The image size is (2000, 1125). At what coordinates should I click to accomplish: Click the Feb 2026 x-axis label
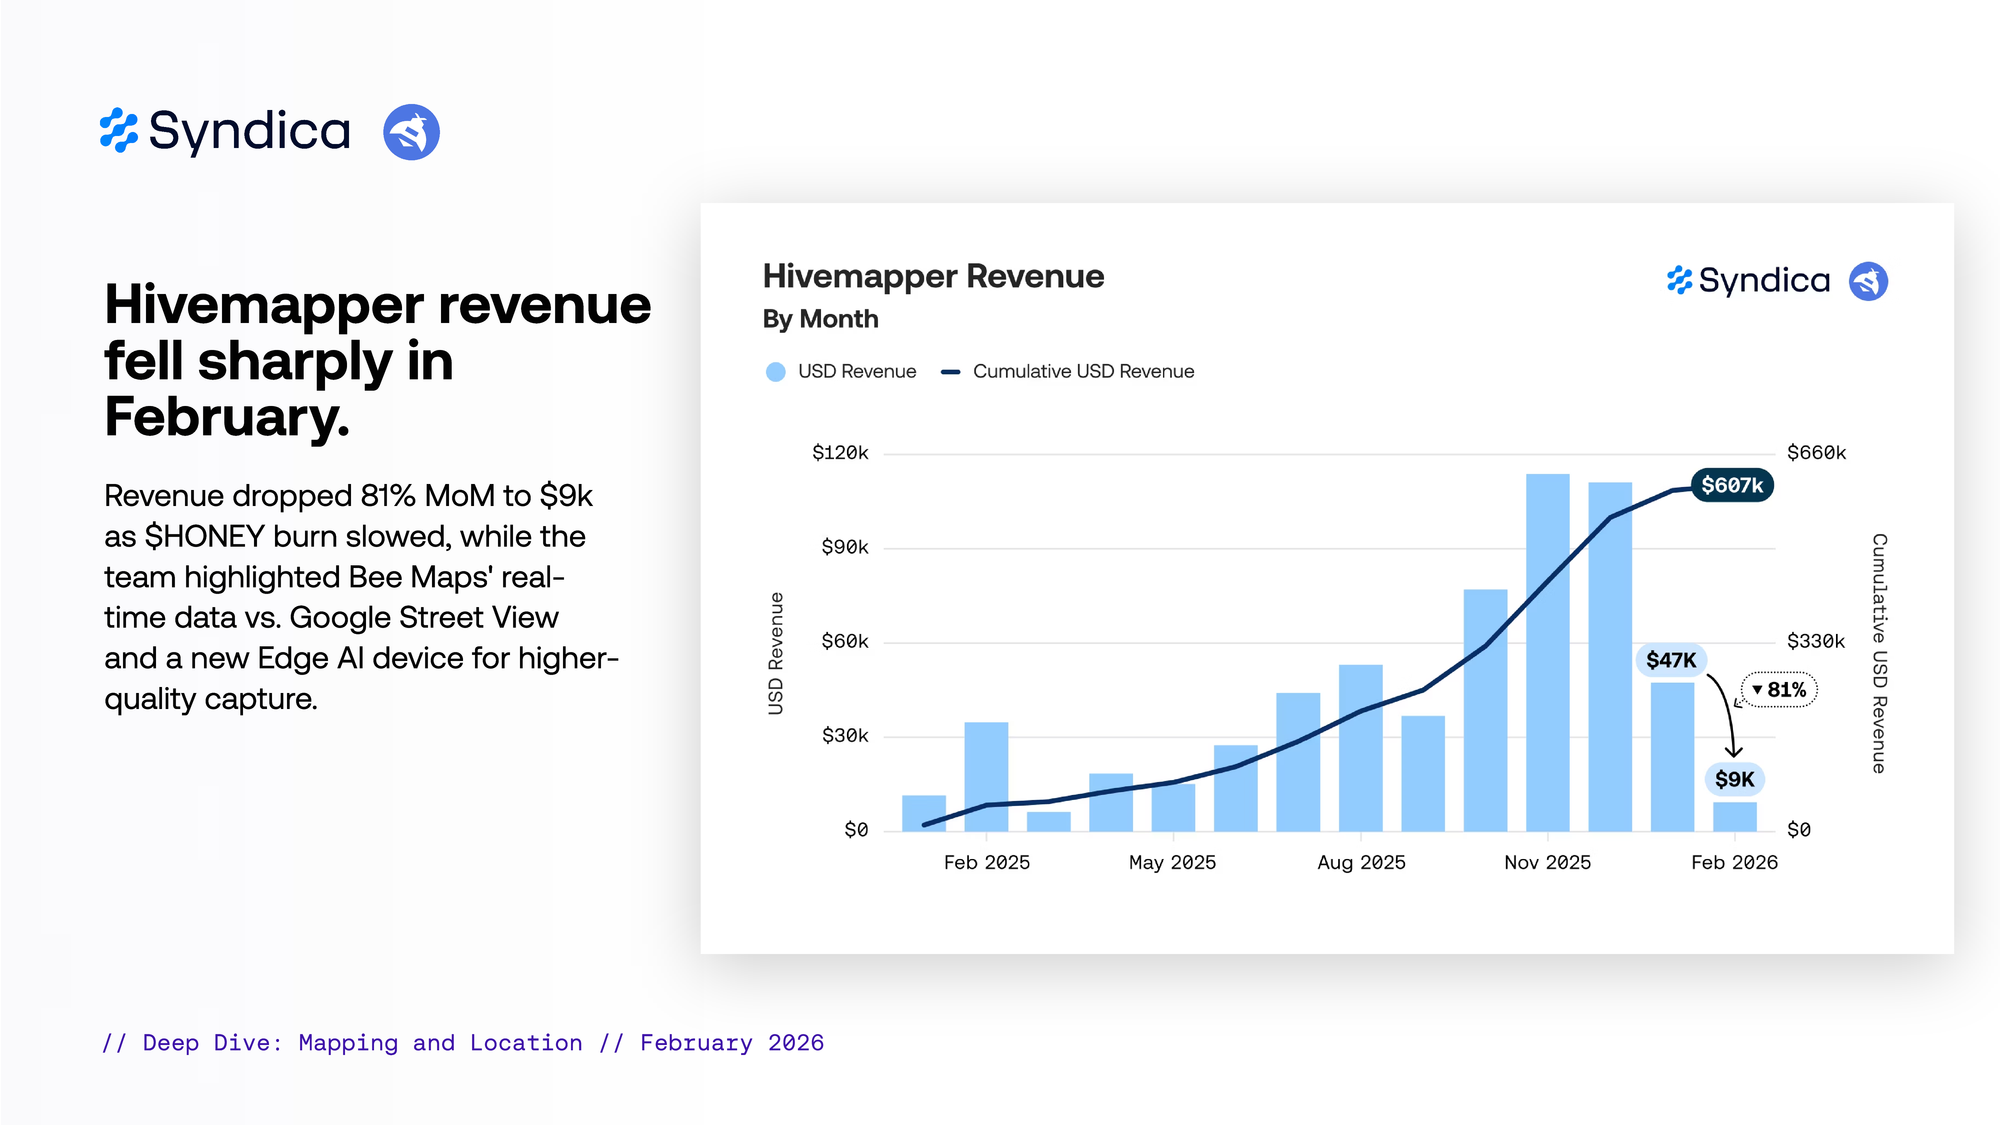(x=1734, y=862)
